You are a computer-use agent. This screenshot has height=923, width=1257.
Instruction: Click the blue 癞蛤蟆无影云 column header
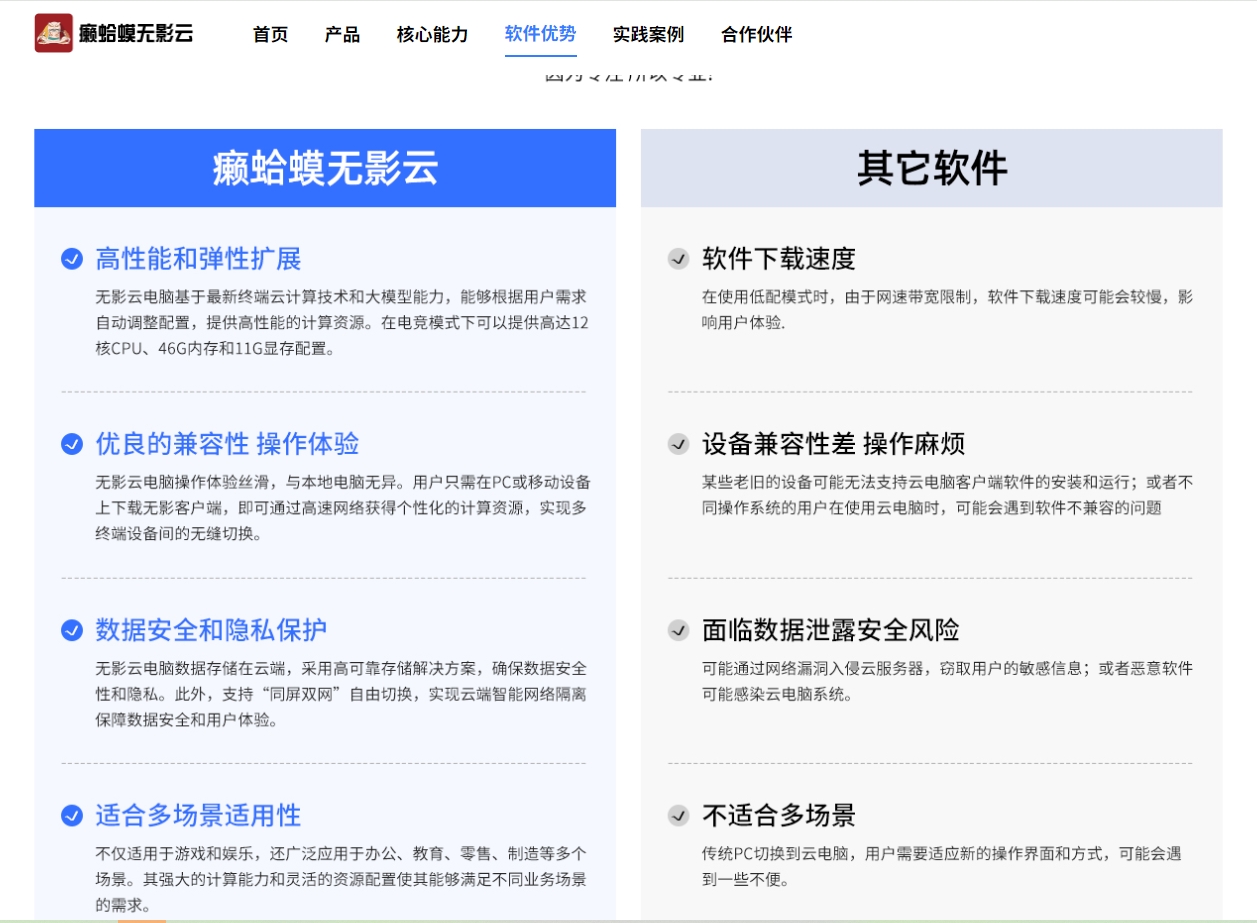coord(325,168)
